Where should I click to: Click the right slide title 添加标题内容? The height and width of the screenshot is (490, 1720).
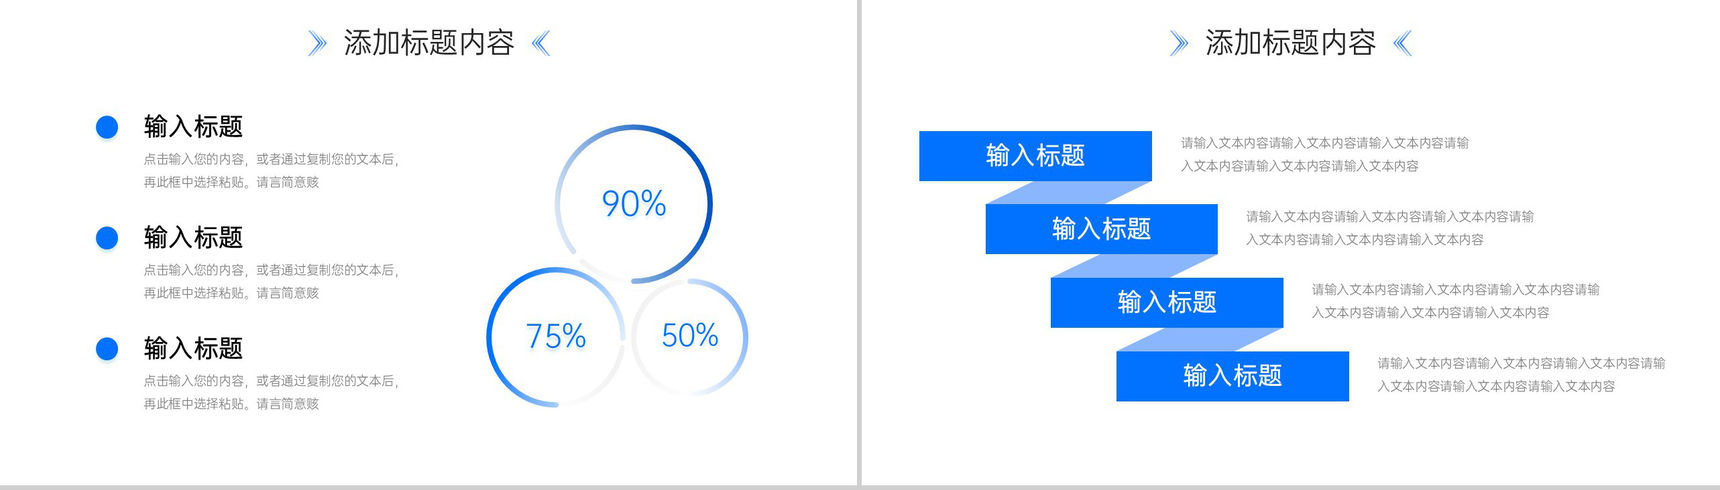tap(1291, 43)
